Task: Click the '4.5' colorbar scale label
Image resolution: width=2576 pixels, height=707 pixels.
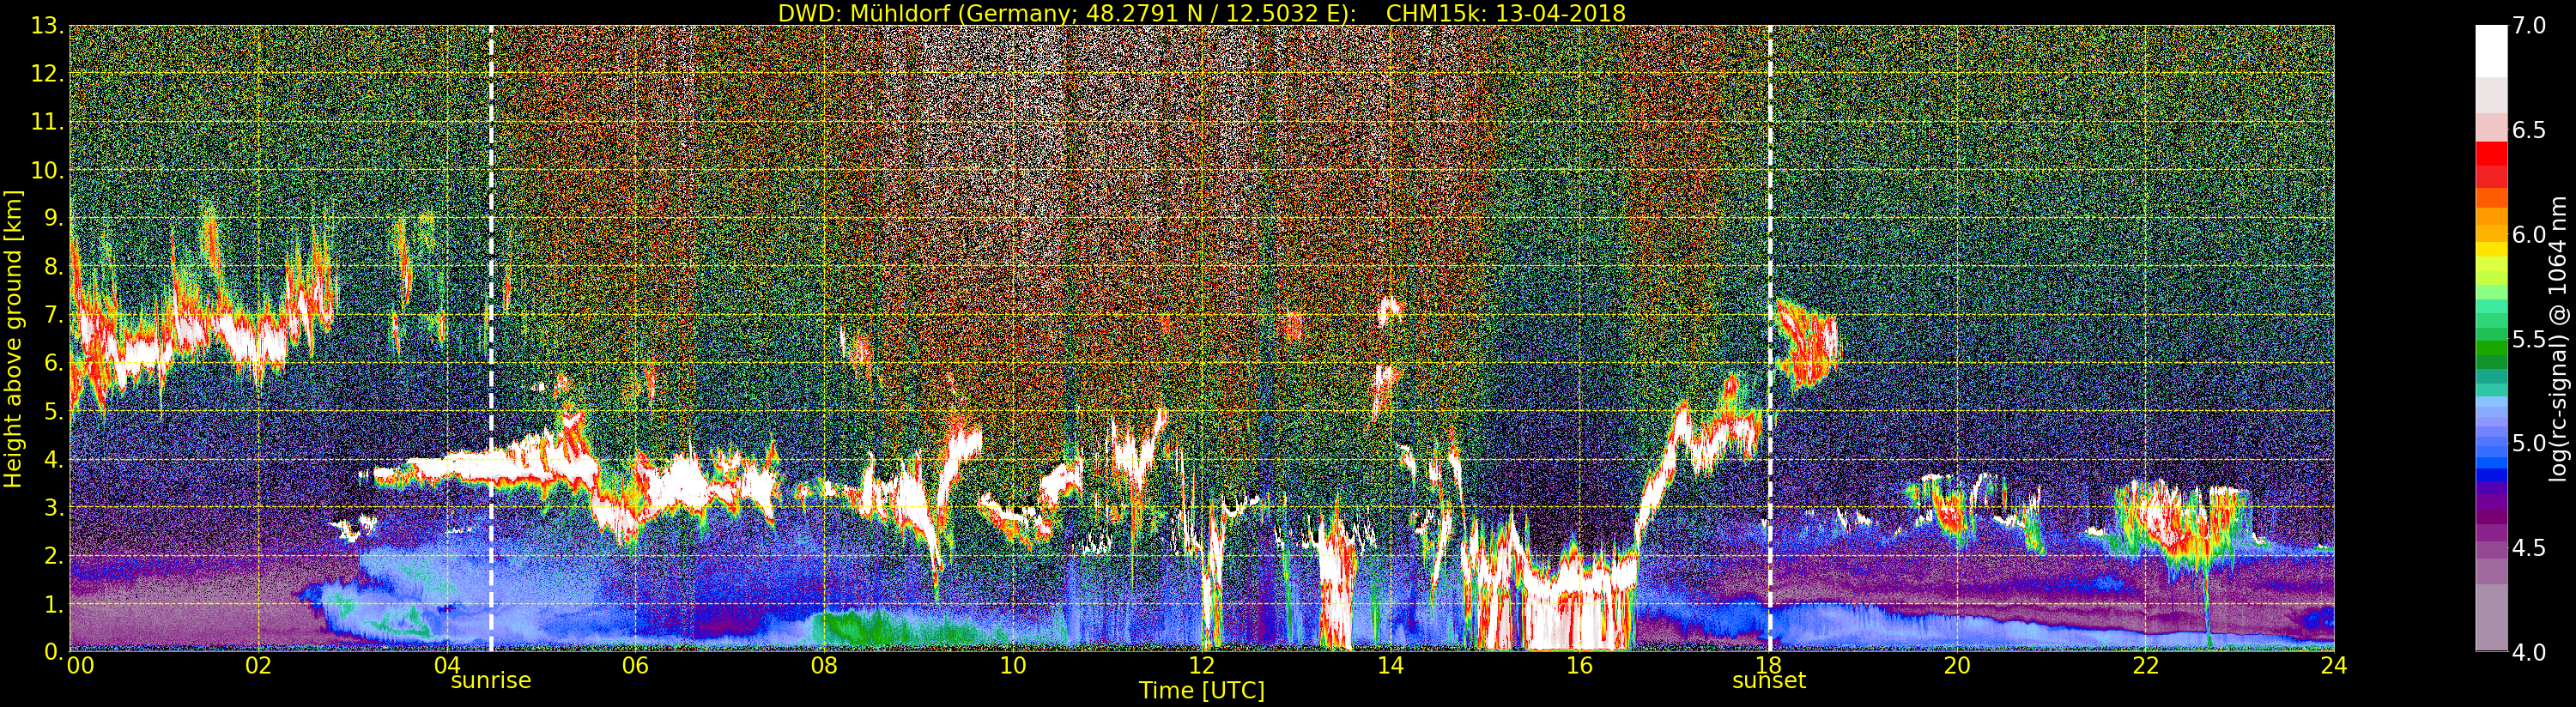Action: click(2529, 548)
